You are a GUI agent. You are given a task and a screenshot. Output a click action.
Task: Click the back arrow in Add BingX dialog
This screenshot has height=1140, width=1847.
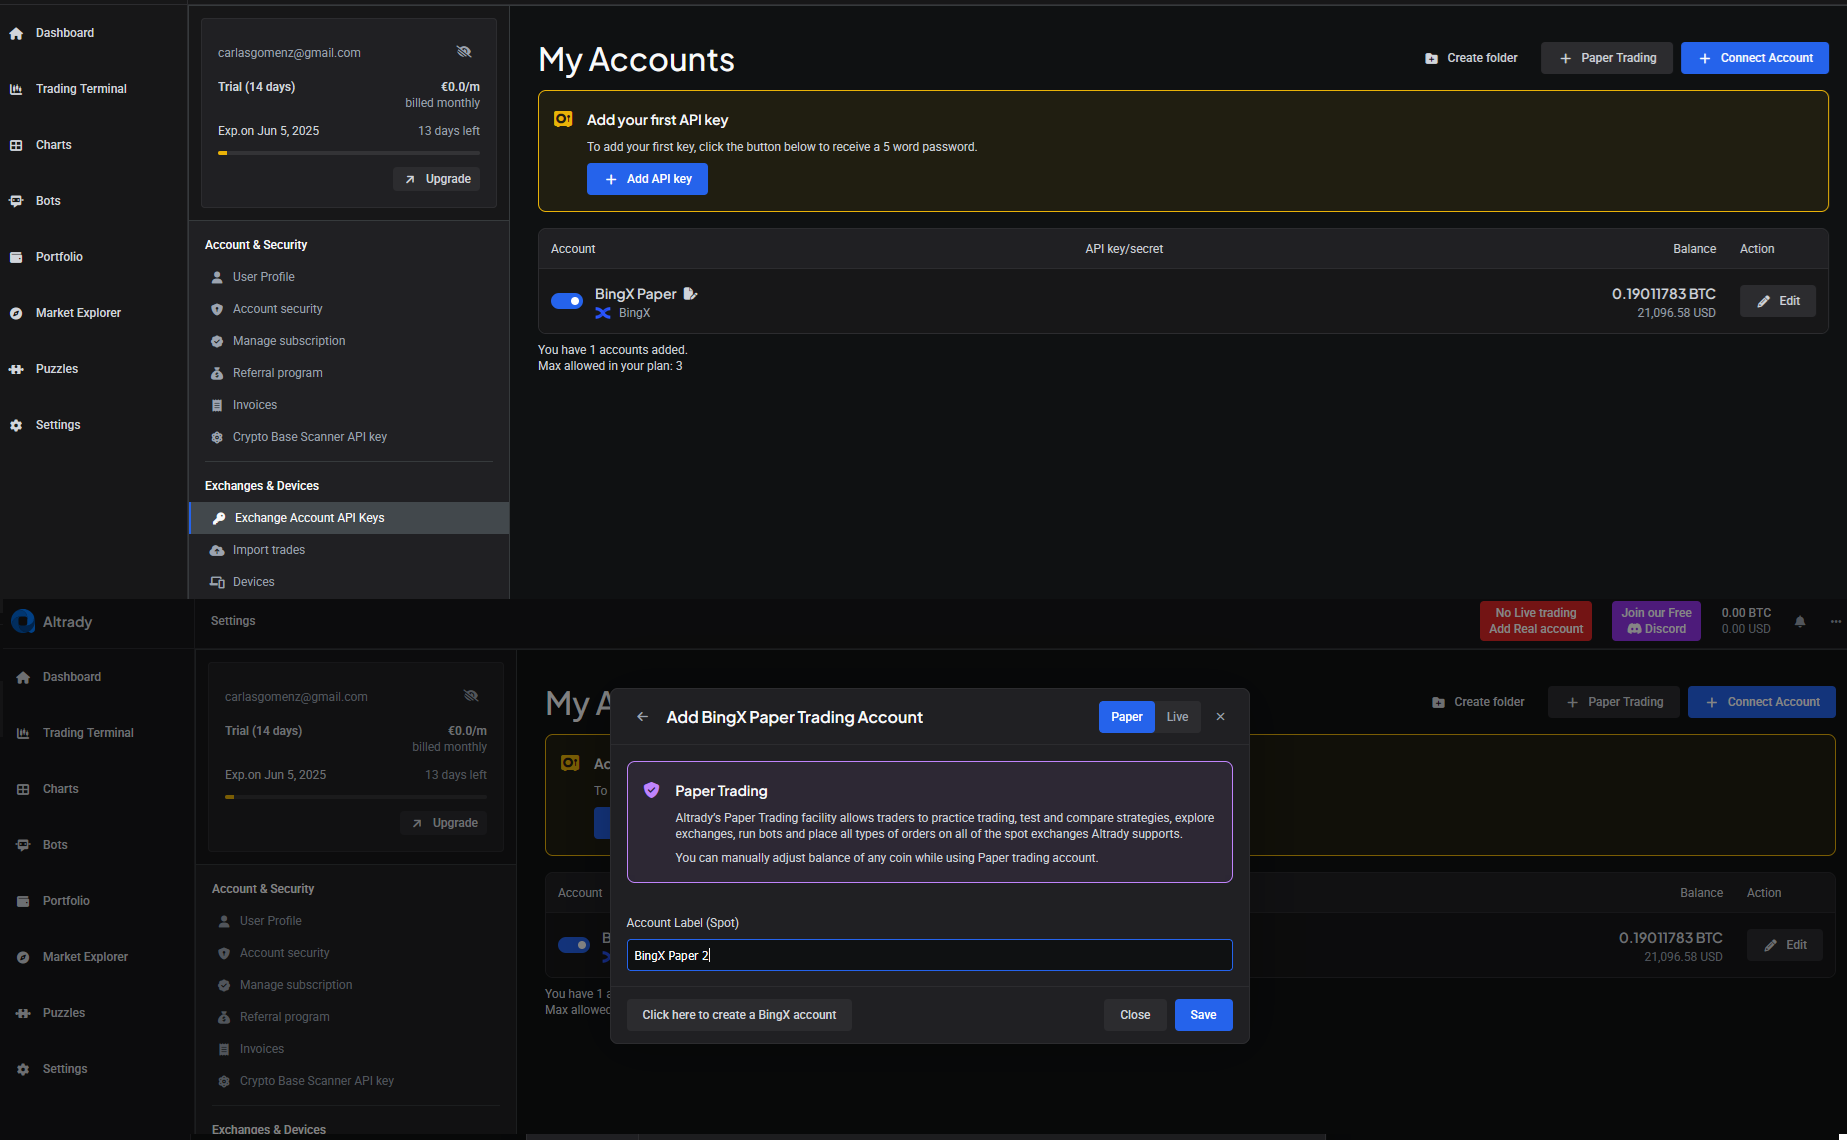pos(643,717)
